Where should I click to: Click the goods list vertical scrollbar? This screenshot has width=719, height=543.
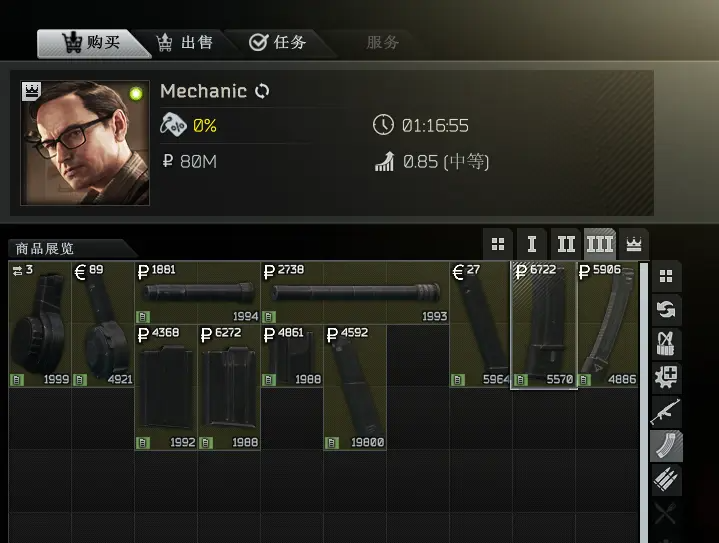[x=644, y=403]
